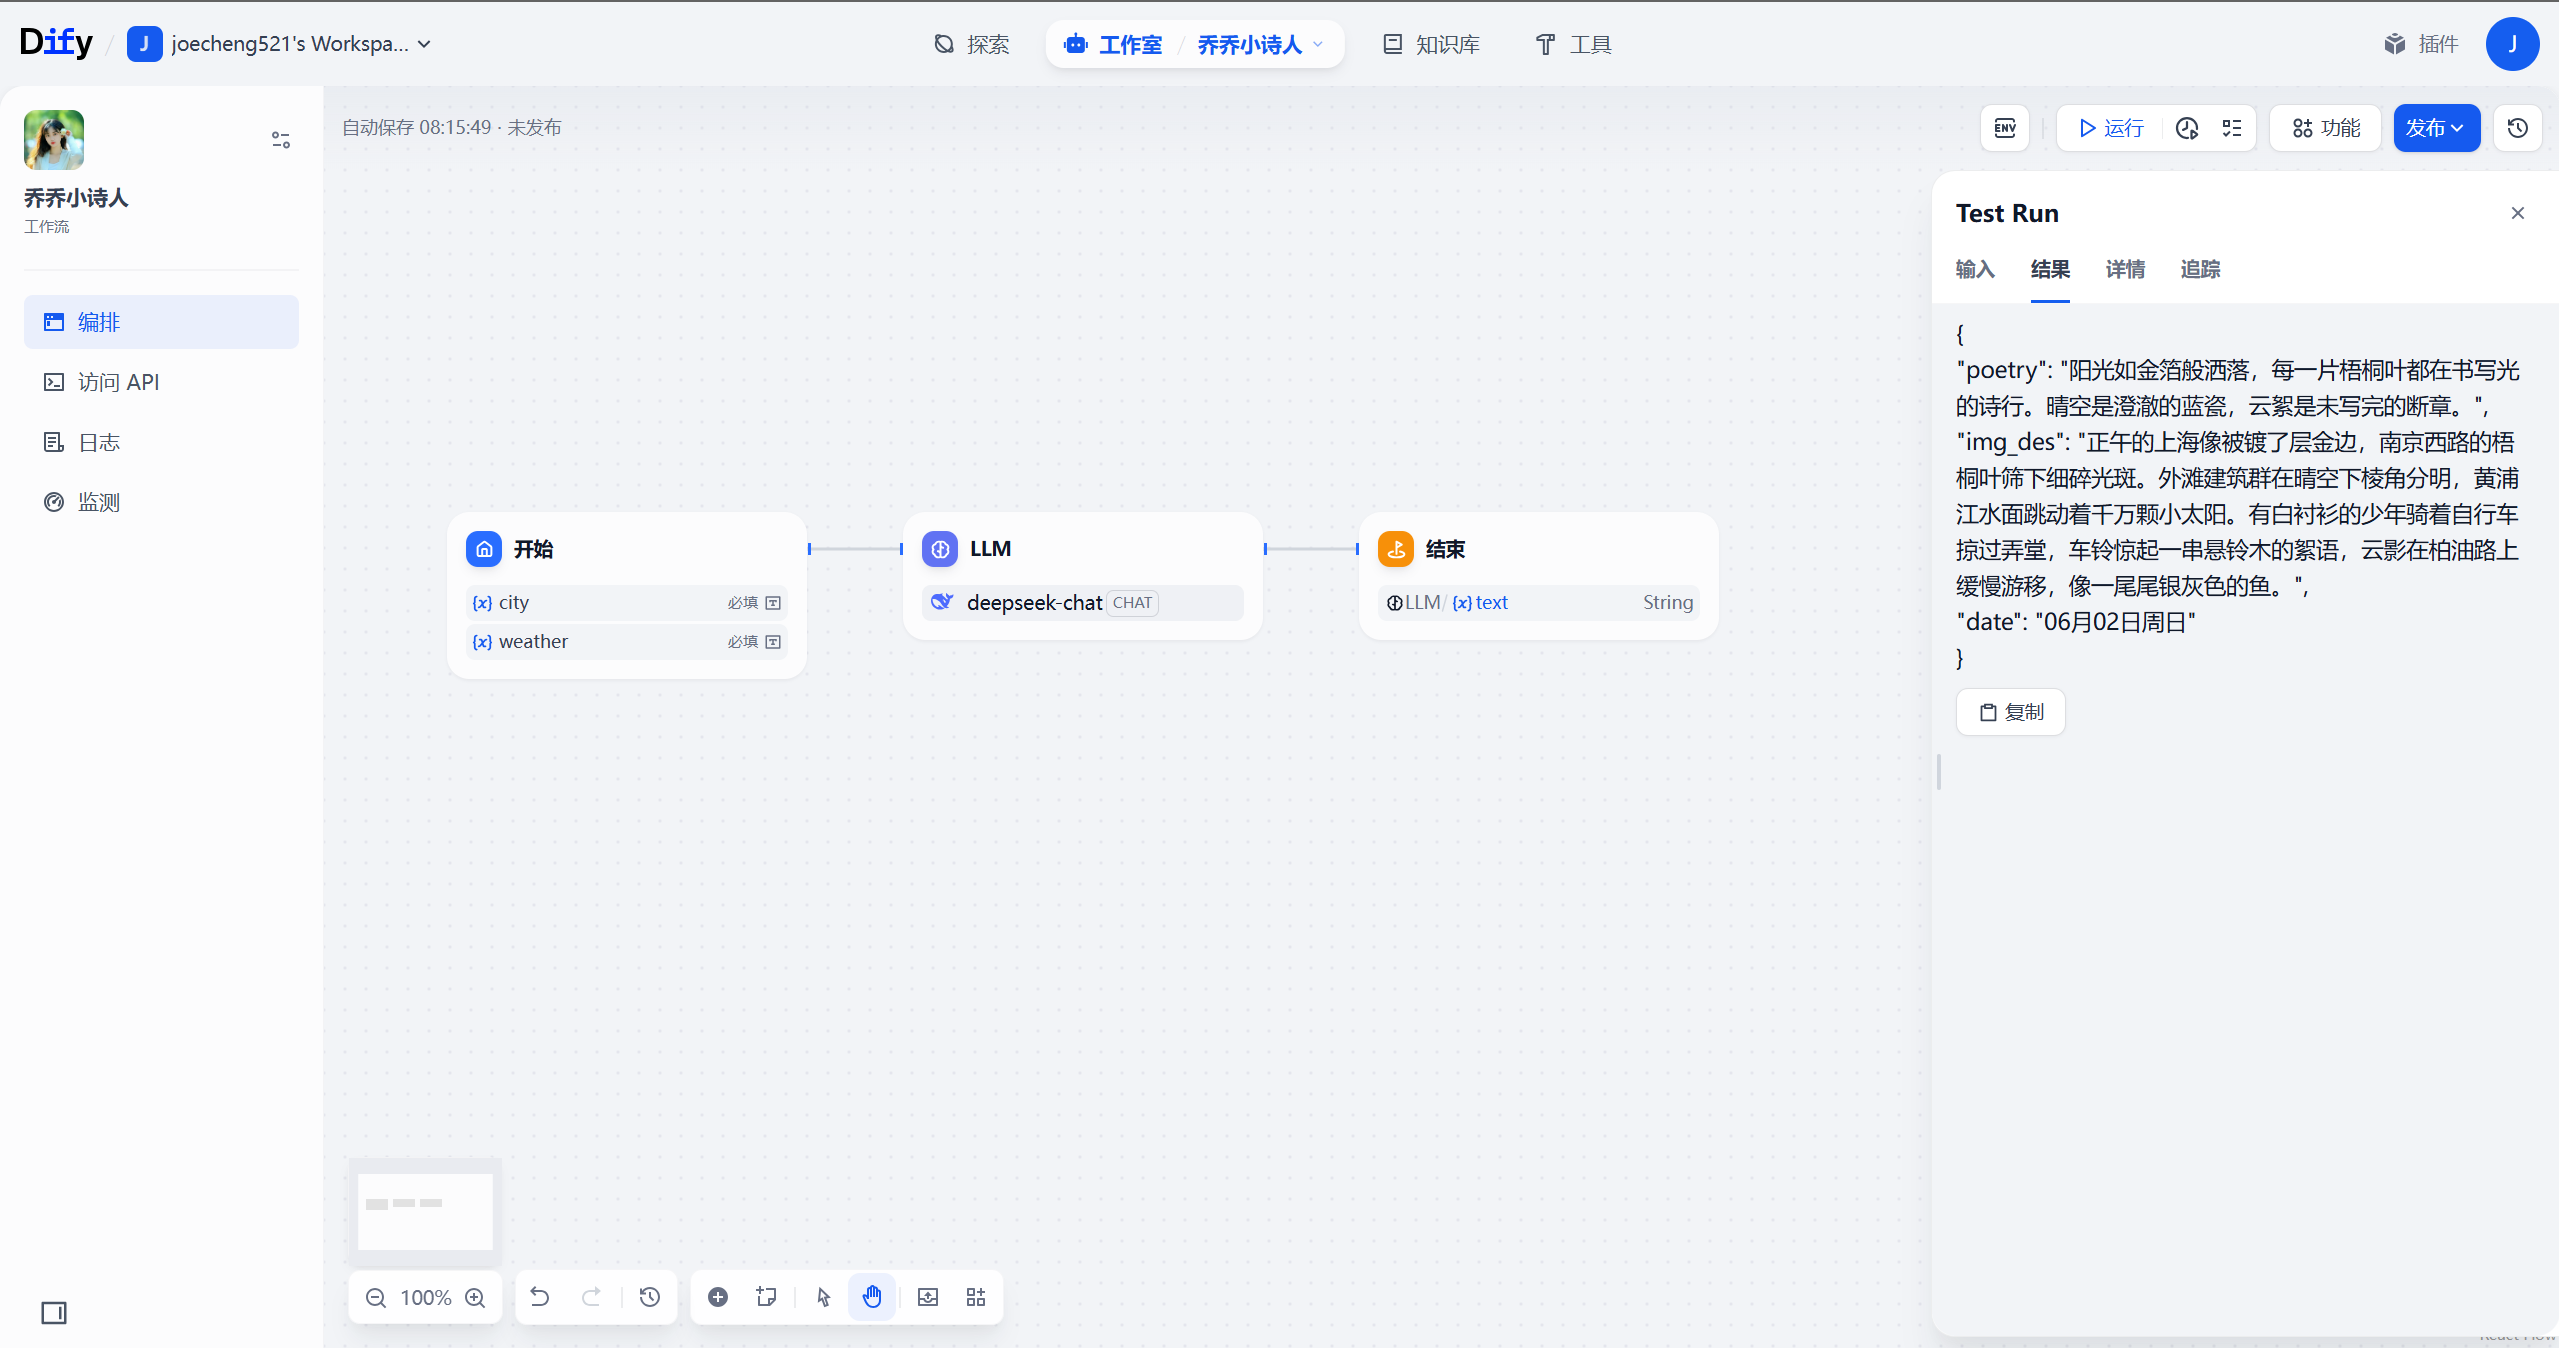Toggle hand pan mode tool
The height and width of the screenshot is (1348, 2559).
tap(872, 1297)
